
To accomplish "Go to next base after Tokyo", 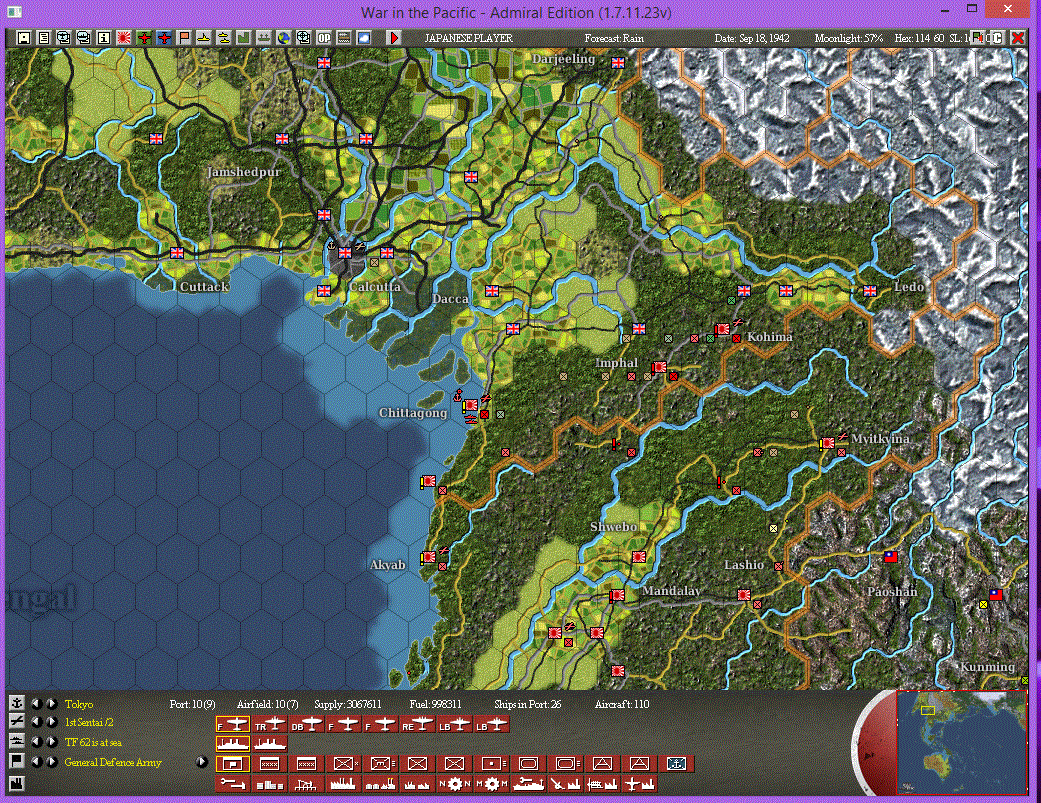I will tap(50, 703).
